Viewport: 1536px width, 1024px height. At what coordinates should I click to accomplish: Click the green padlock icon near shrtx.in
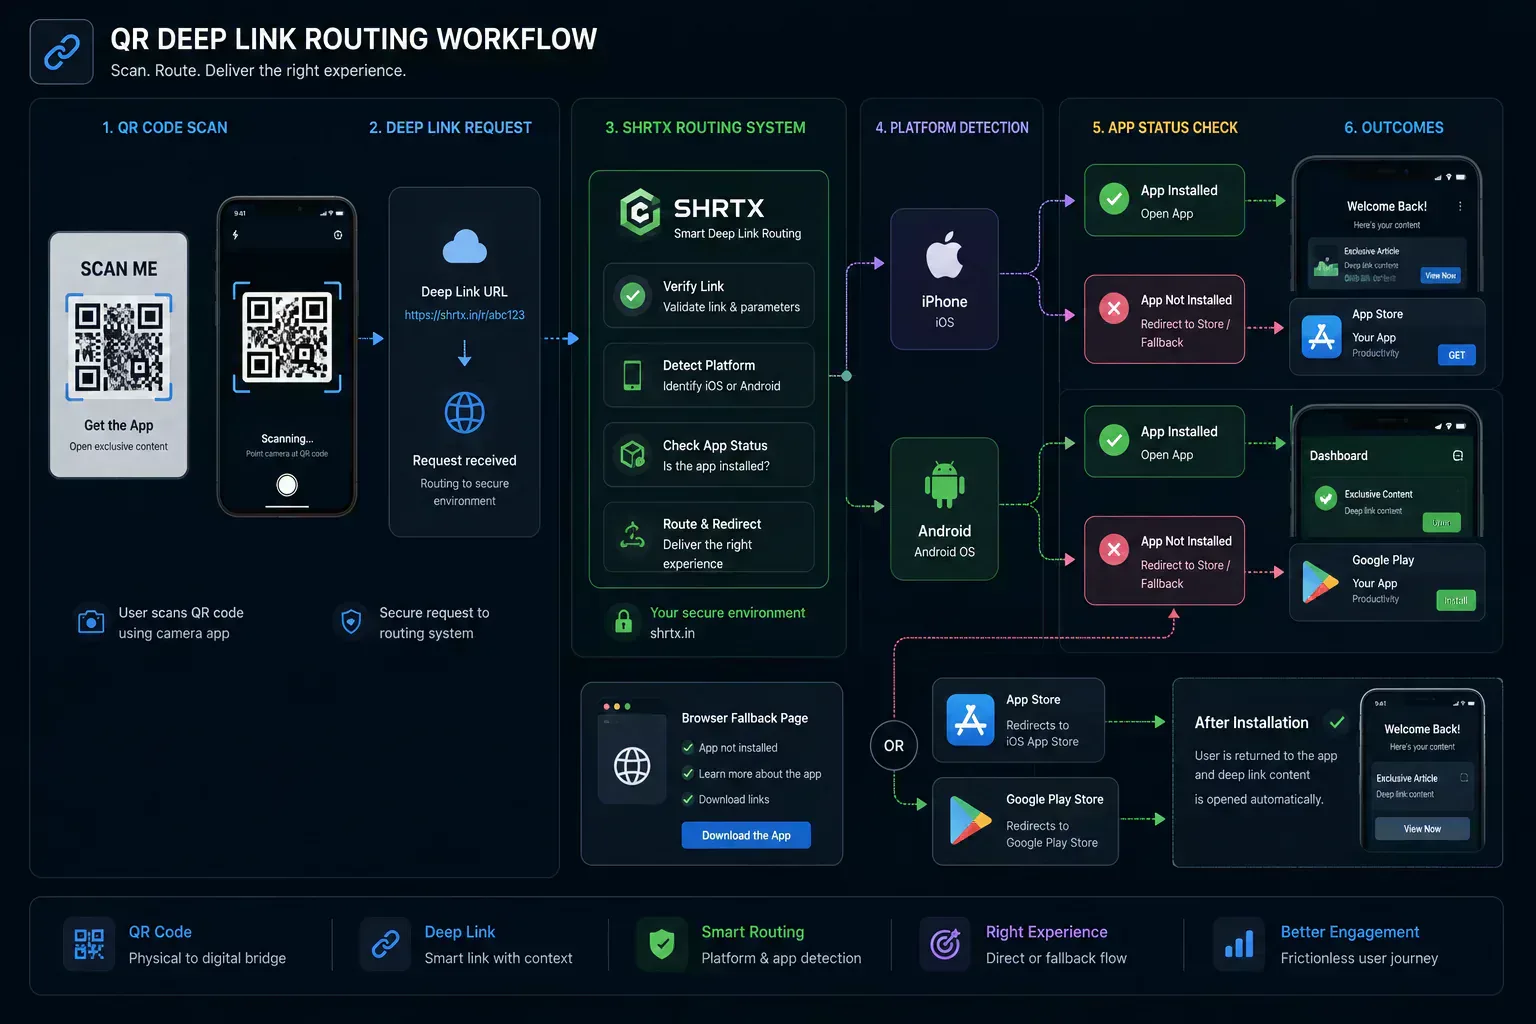(x=623, y=621)
